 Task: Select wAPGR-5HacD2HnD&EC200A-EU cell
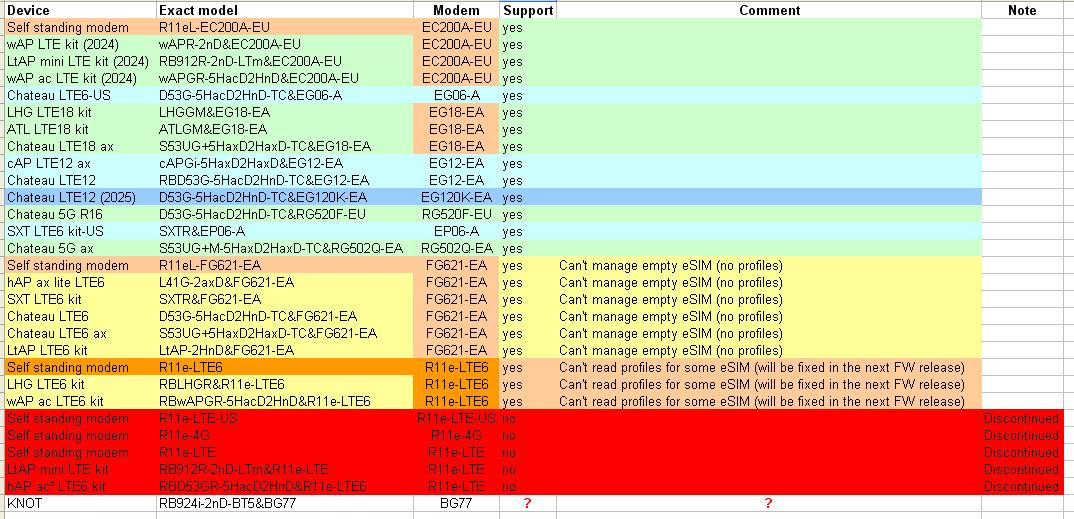click(284, 79)
